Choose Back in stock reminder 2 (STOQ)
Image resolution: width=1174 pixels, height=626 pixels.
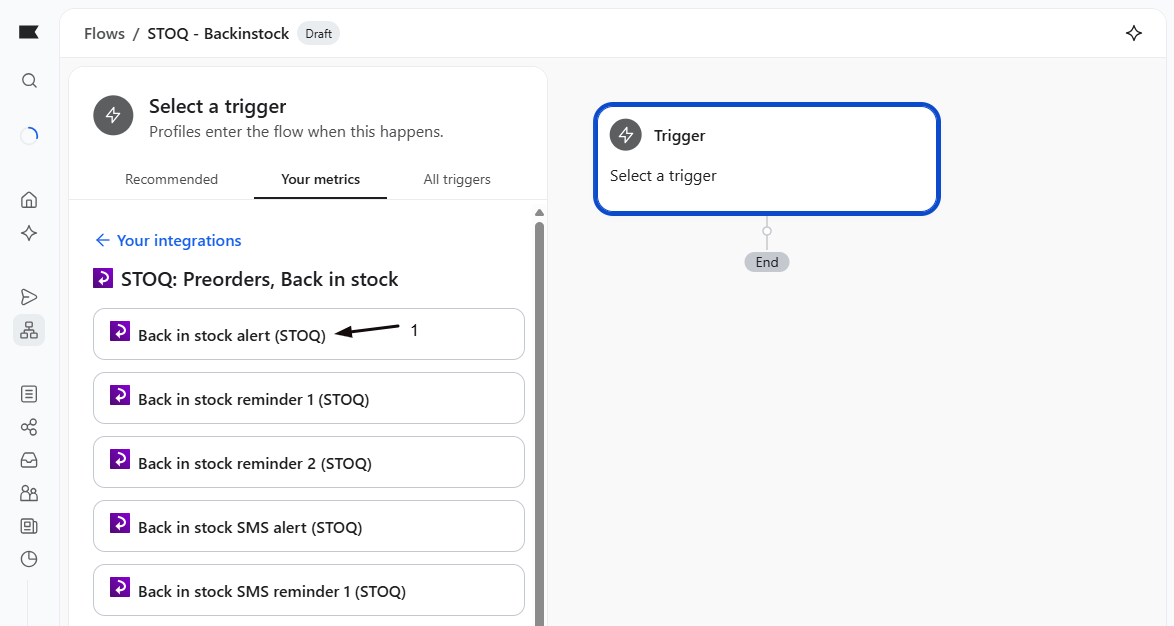[x=308, y=462]
